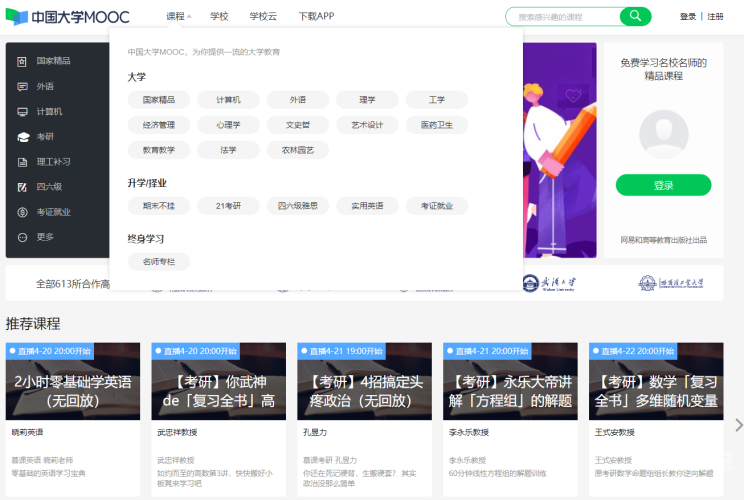Click the 直播4-22 20:00开始 label
The image size is (744, 500).
[x=633, y=351]
